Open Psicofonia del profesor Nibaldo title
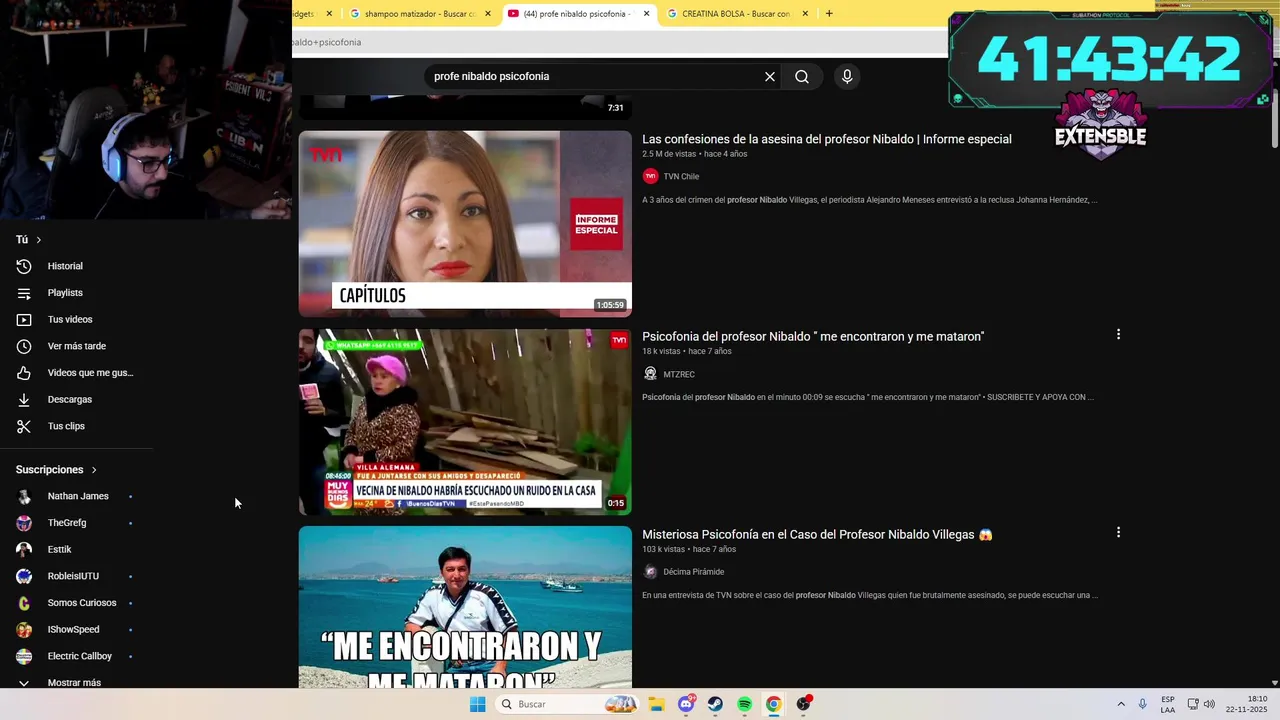1280x720 pixels. click(813, 337)
